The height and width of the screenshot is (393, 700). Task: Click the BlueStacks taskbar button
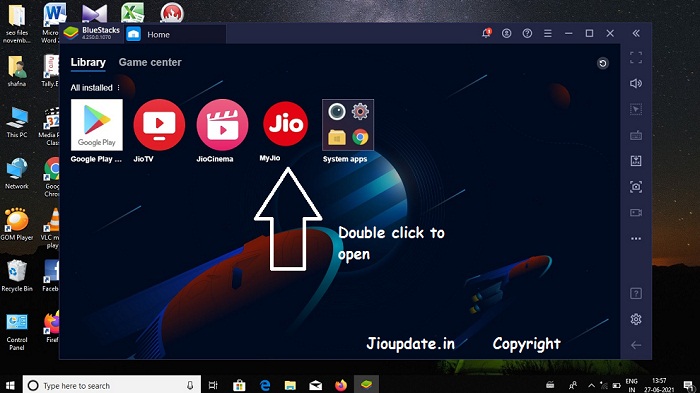[x=367, y=385]
